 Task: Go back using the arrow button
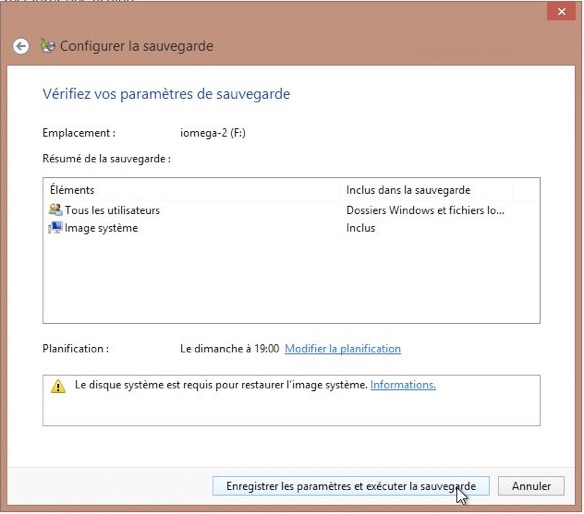21,46
